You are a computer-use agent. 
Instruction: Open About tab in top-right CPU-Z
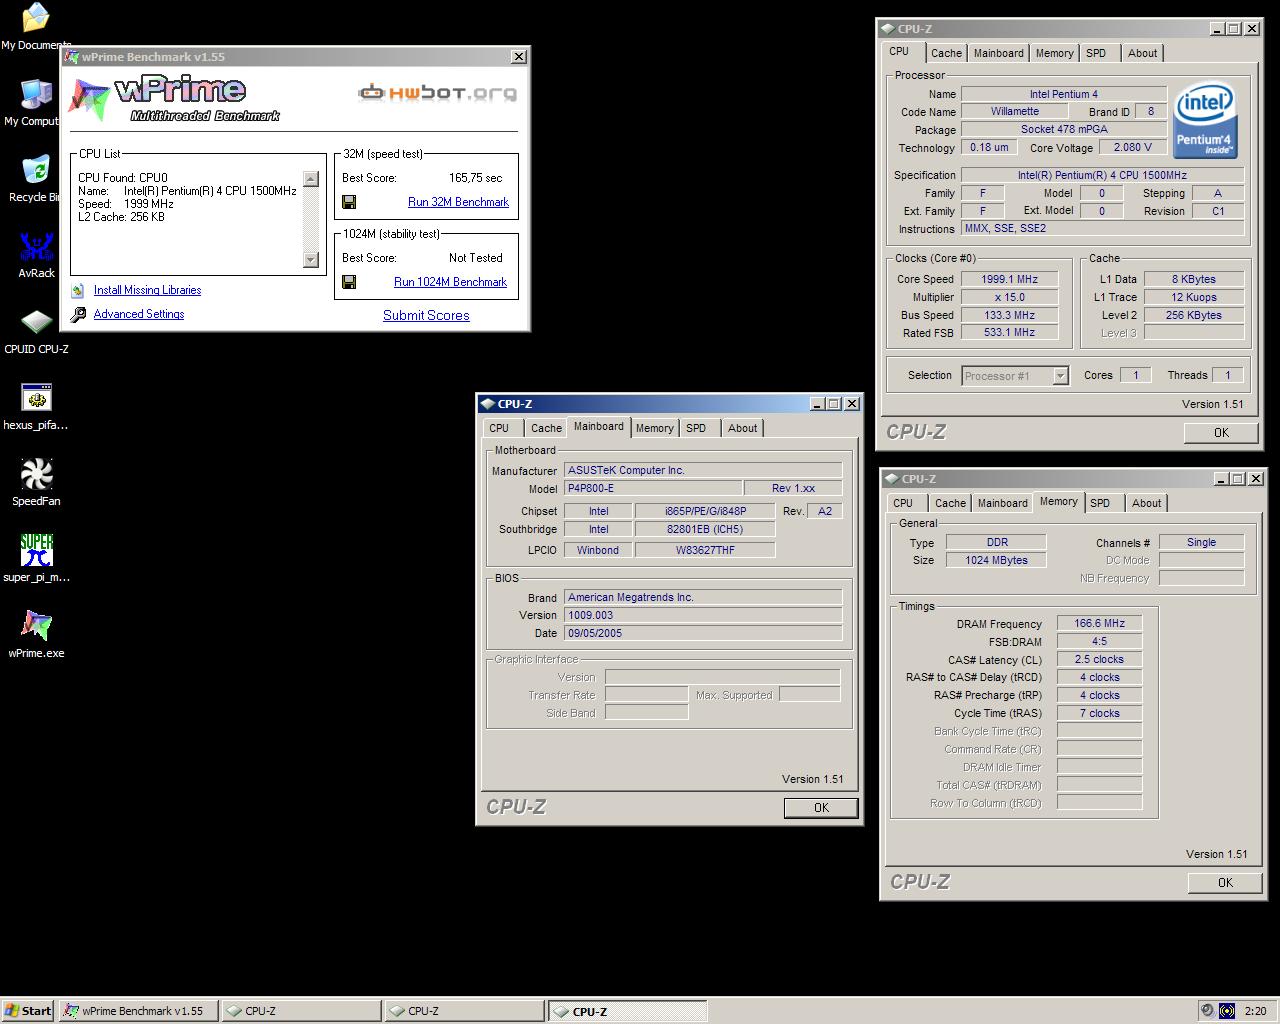tap(1143, 53)
